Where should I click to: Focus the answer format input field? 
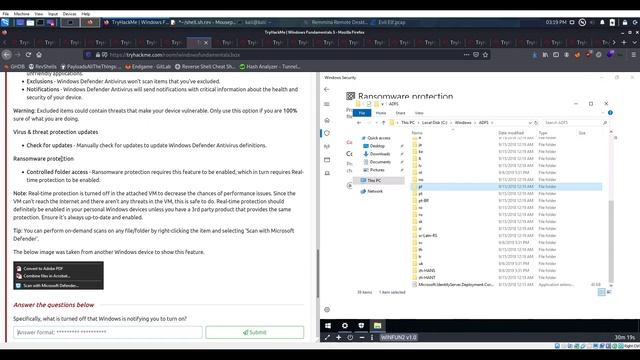coord(108,332)
